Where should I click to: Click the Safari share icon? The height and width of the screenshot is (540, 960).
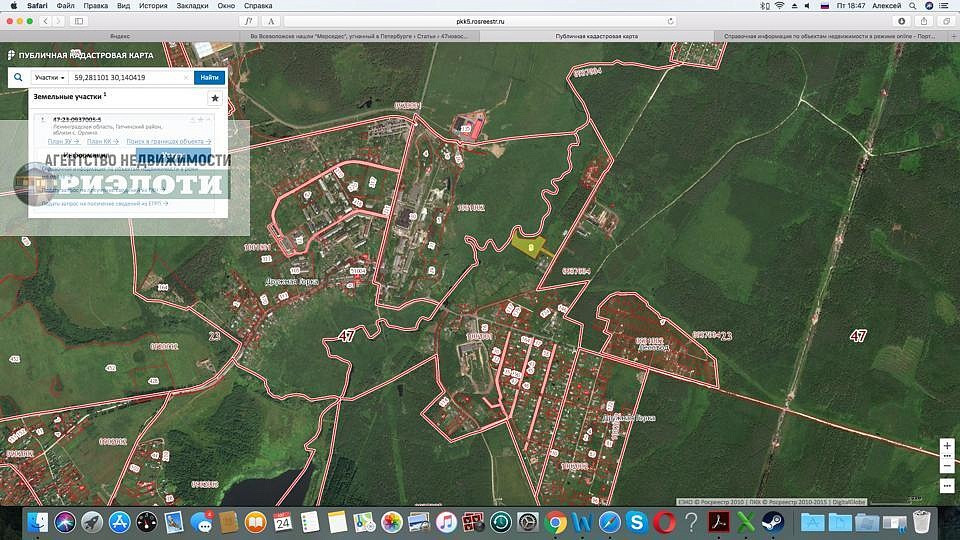pyautogui.click(x=924, y=21)
